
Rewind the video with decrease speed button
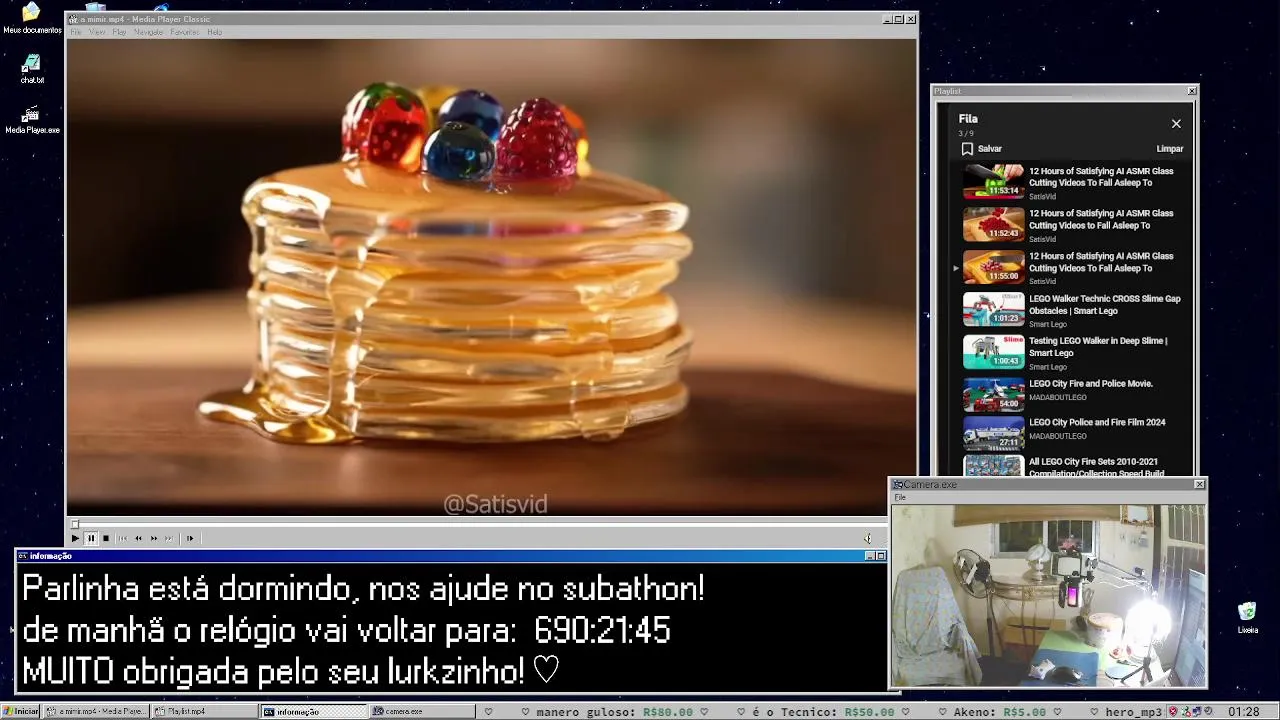[138, 538]
